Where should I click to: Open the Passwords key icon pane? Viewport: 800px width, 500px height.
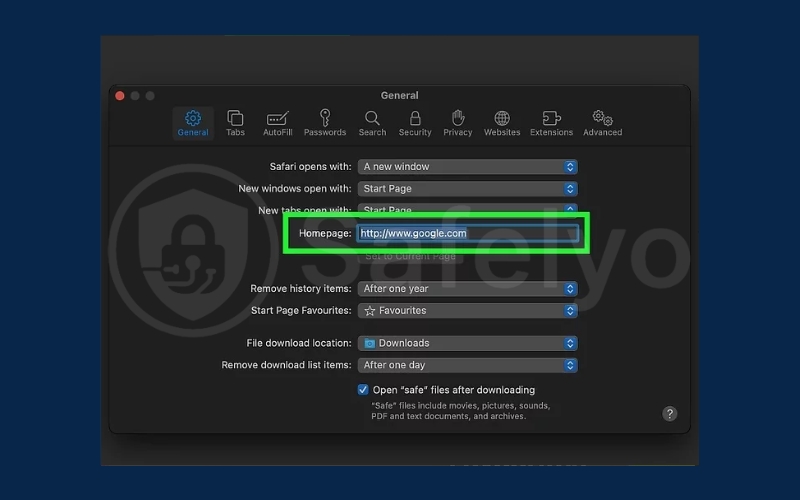coord(325,123)
